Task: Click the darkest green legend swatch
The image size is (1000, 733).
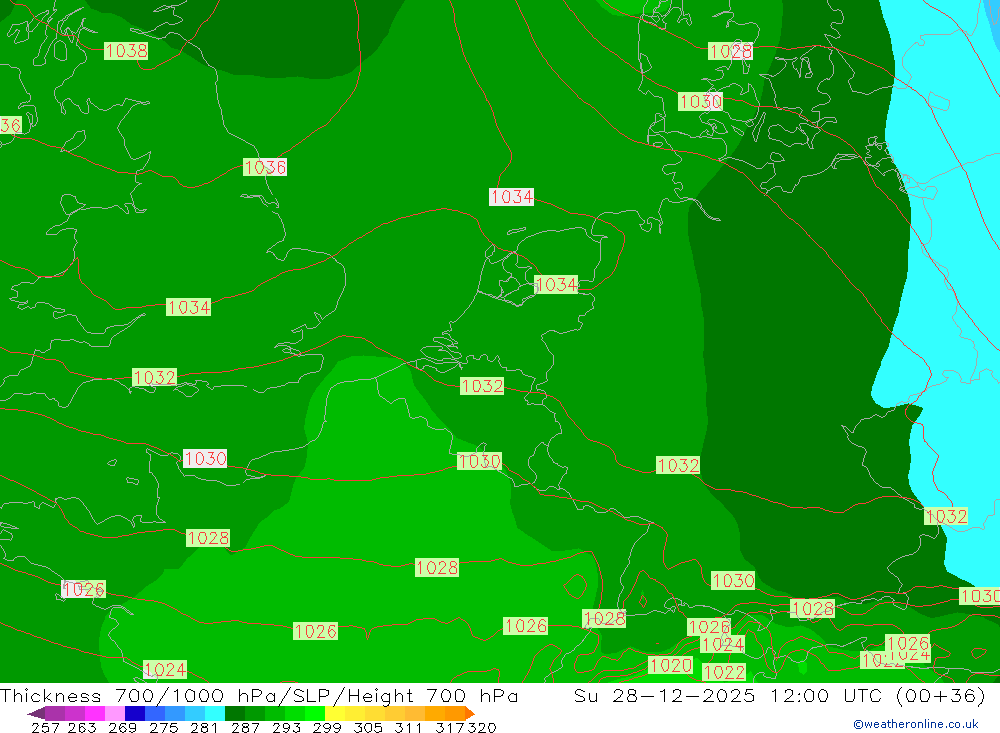Action: (235, 713)
